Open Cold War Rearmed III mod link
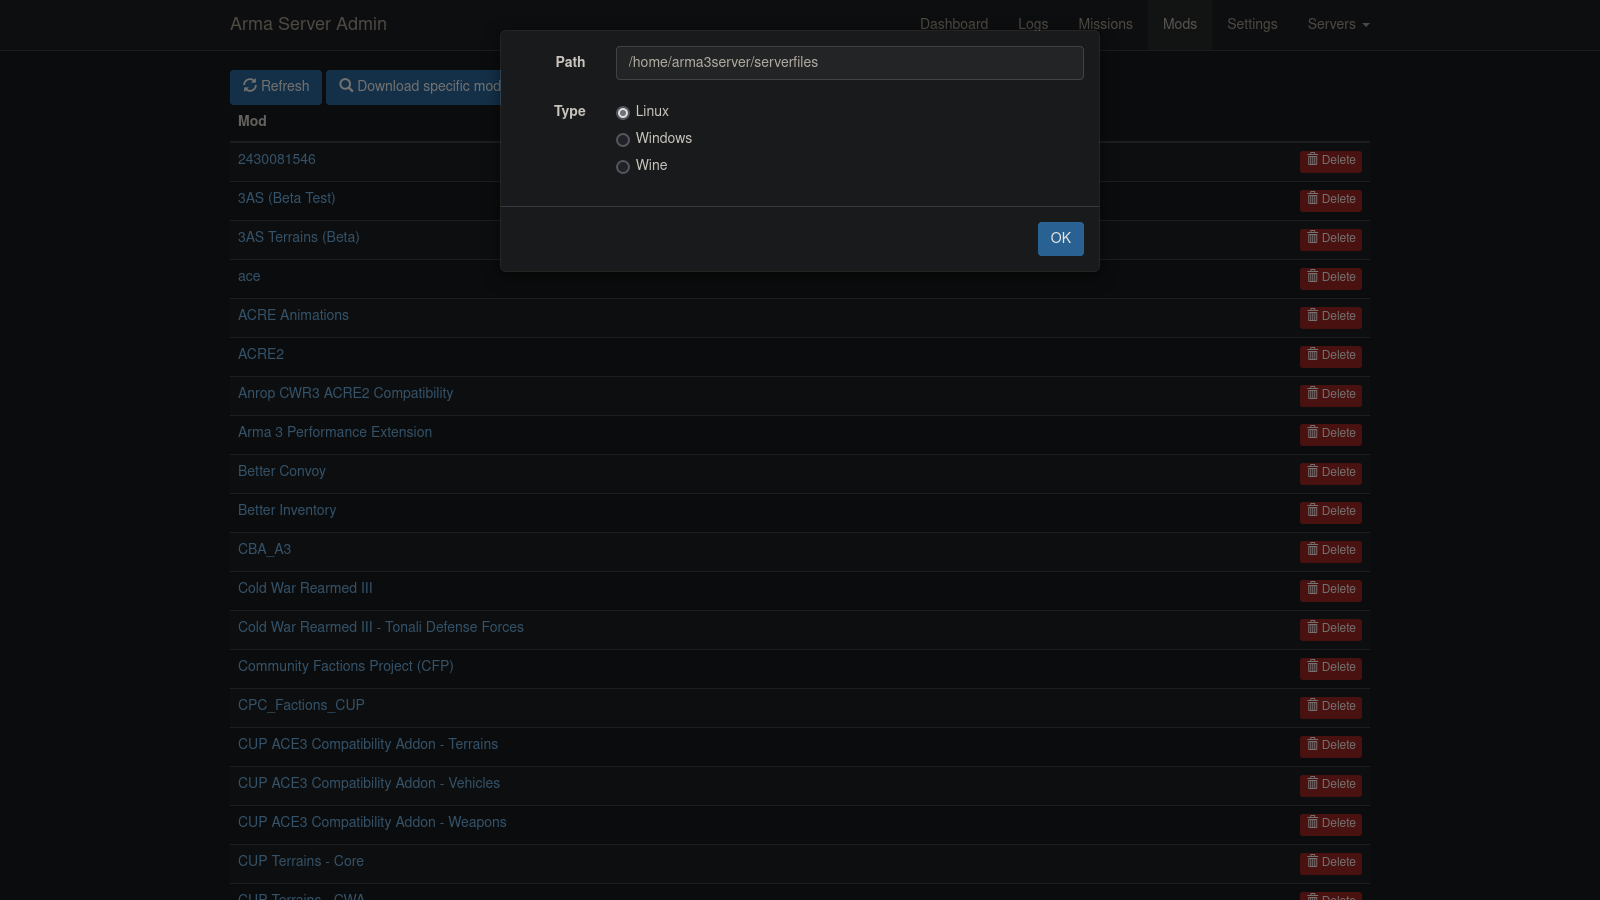The height and width of the screenshot is (900, 1600). coord(305,588)
